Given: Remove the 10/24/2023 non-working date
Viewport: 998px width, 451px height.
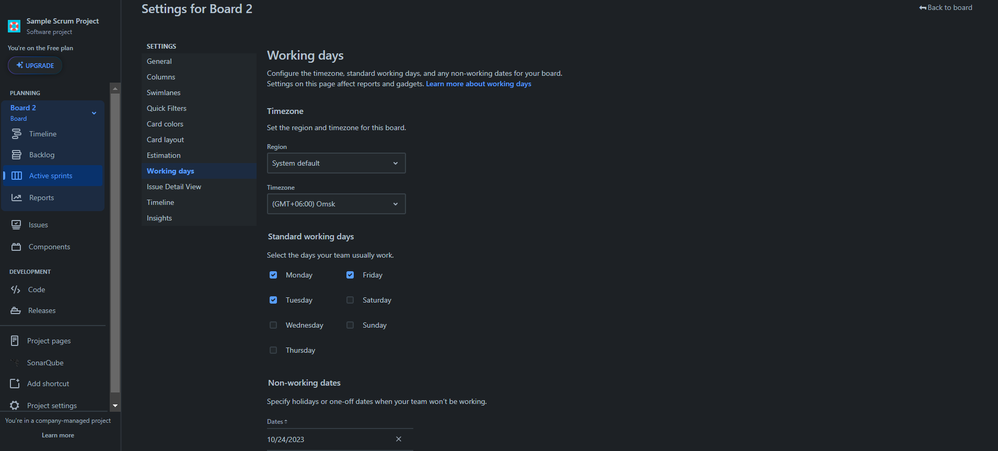Looking at the screenshot, I should coord(398,440).
